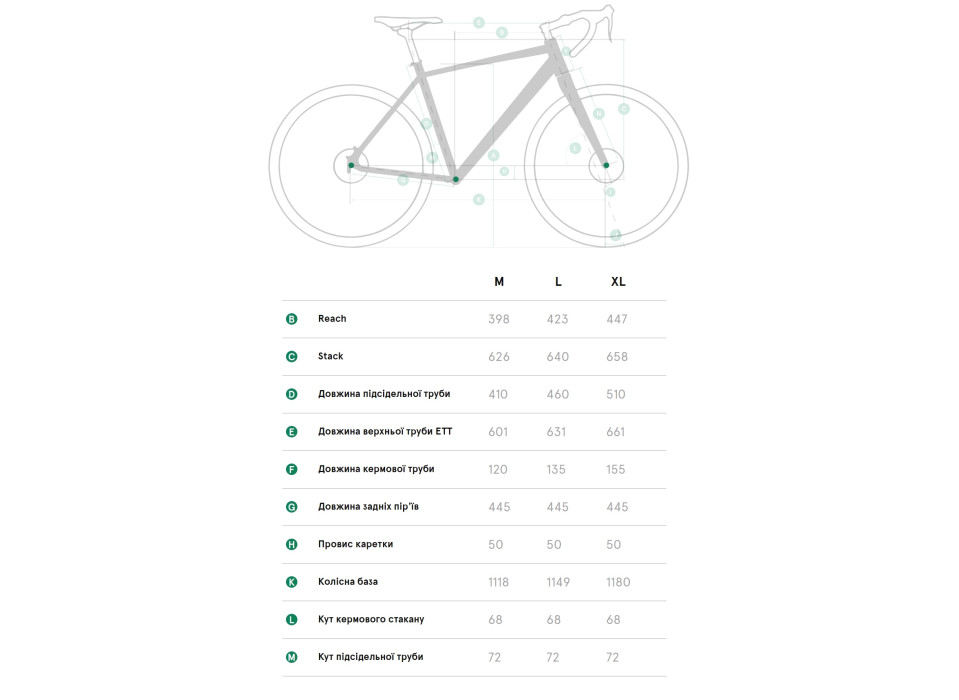Select the M size column header
Viewport: 959px width, 700px height.
499,282
